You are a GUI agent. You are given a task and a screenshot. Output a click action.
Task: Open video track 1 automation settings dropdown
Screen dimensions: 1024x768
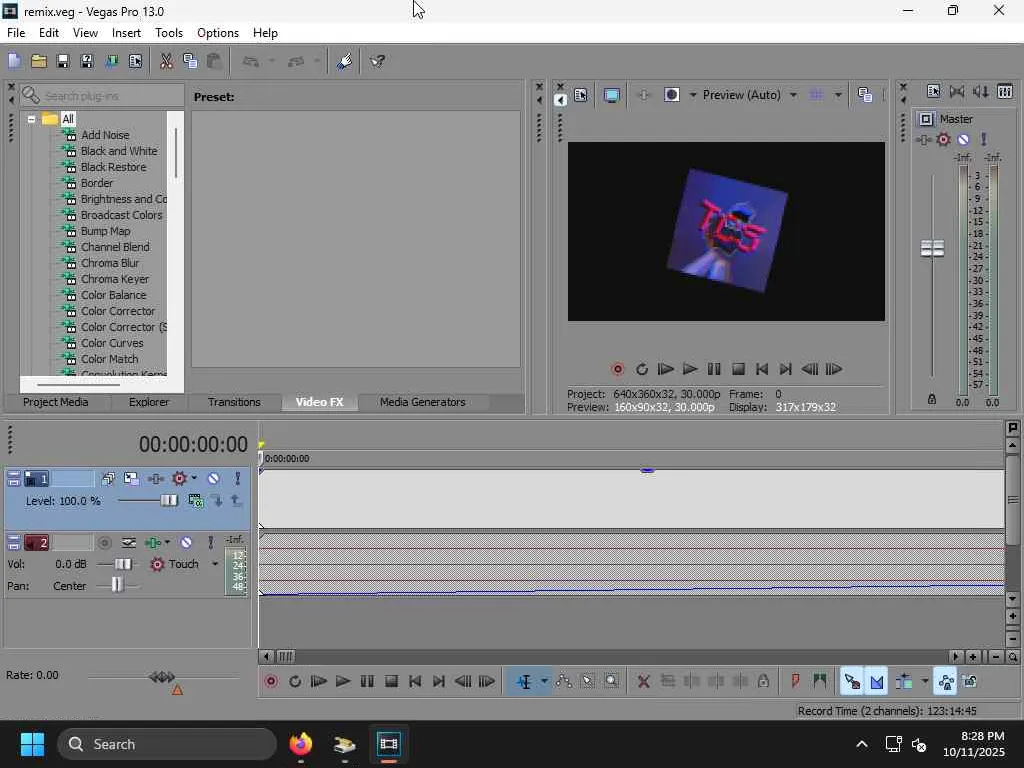[x=194, y=479]
